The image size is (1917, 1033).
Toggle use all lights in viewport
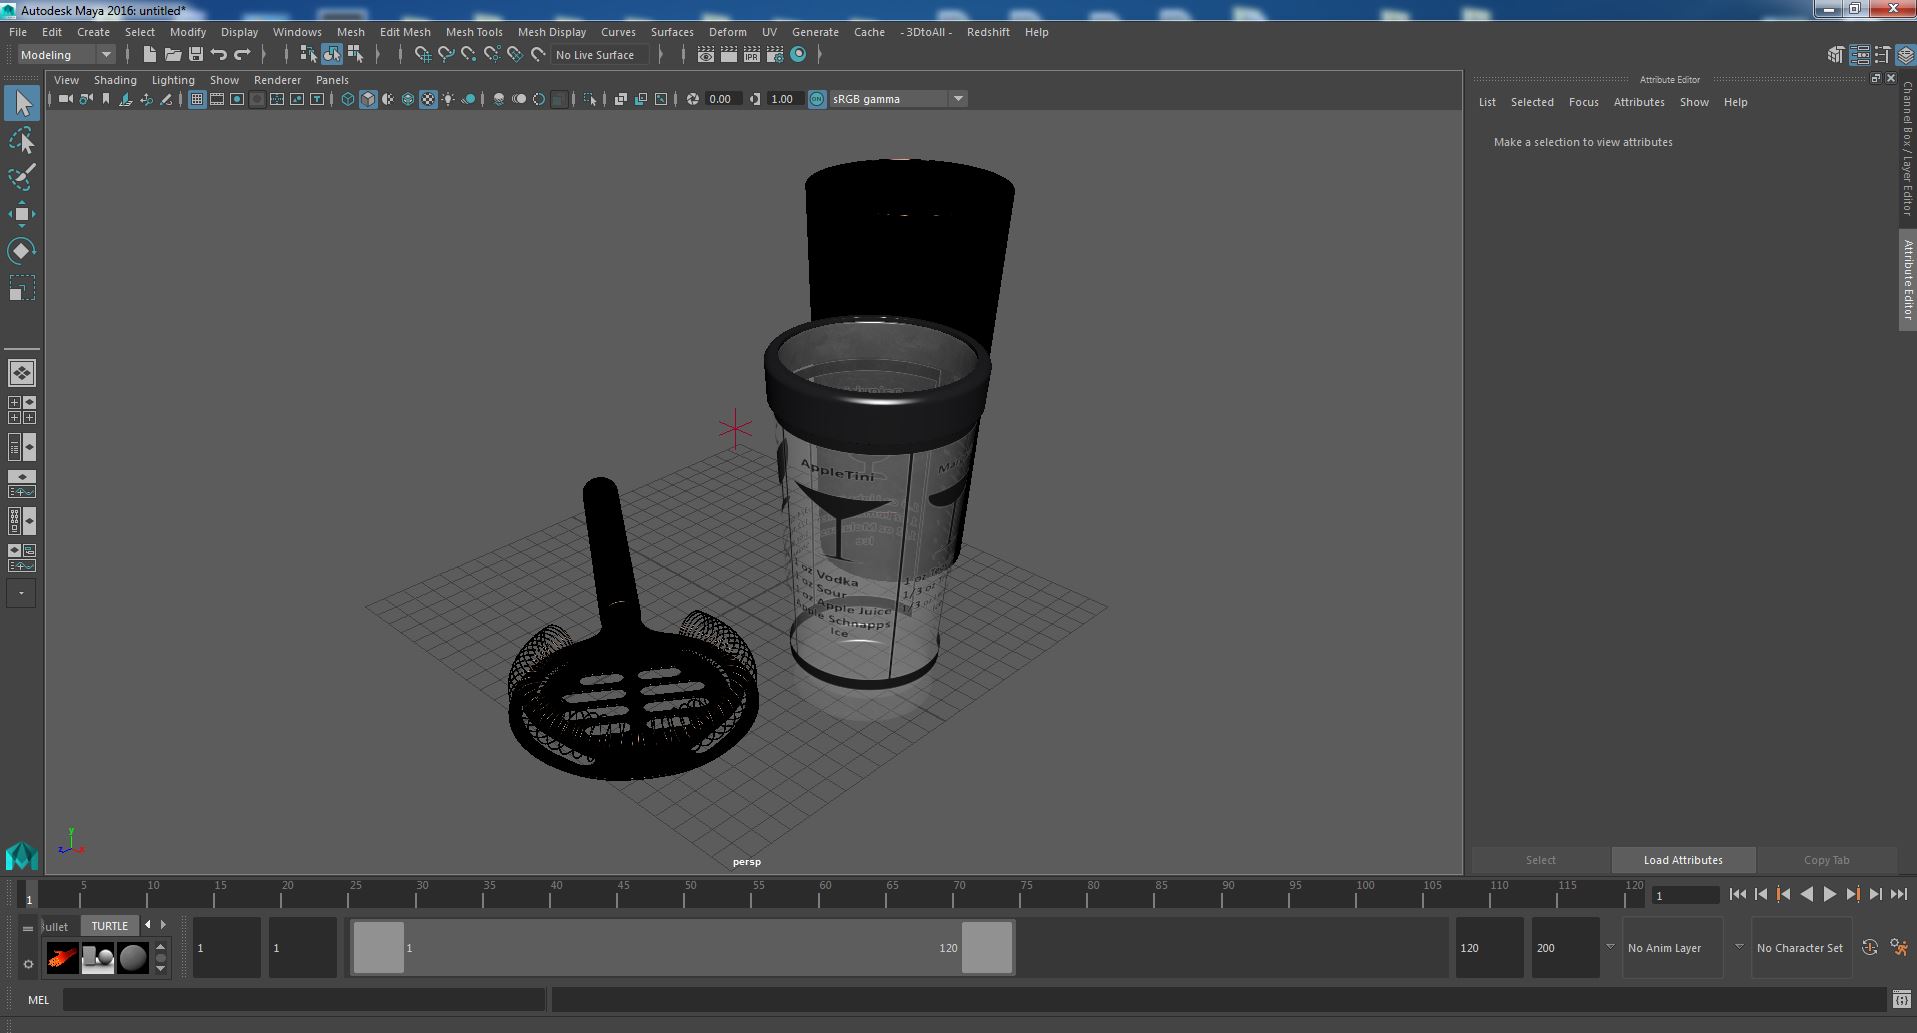point(448,99)
